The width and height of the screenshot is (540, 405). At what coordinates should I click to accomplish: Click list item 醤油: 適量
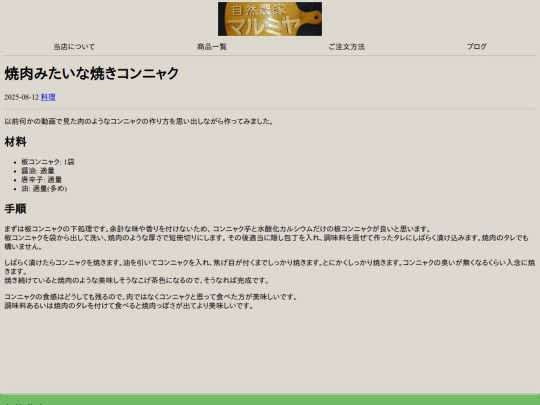(x=38, y=171)
